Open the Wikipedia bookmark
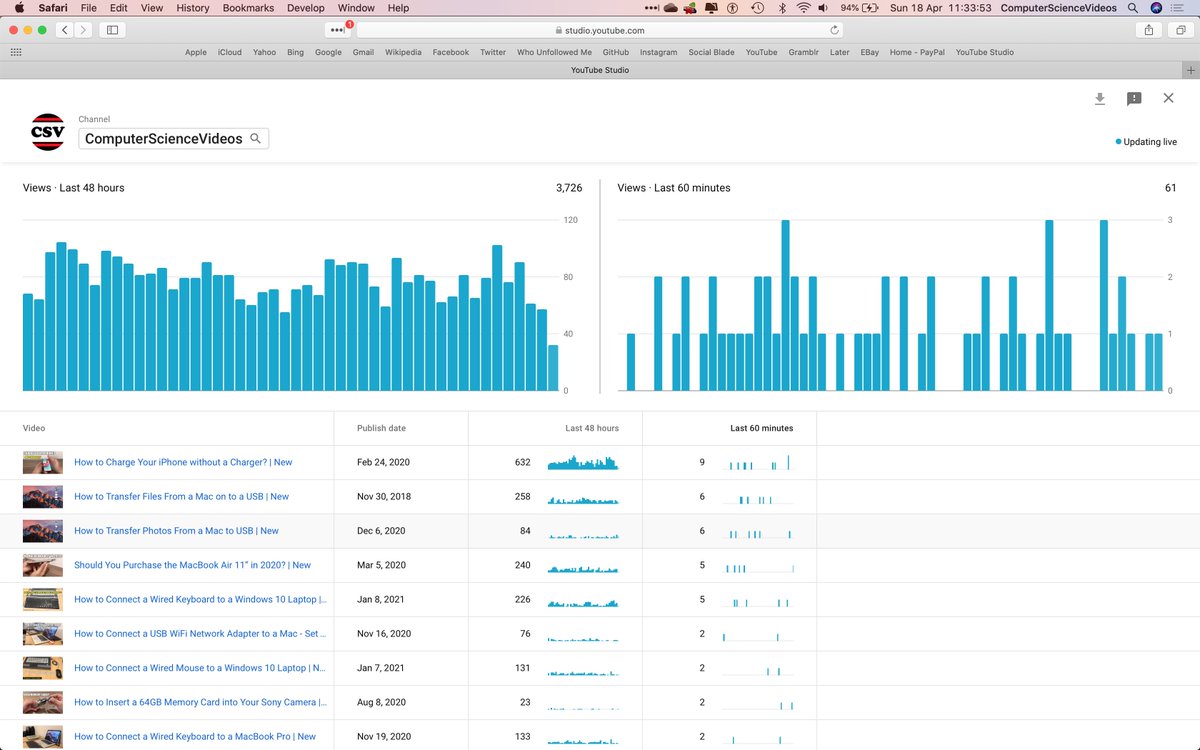 [403, 52]
